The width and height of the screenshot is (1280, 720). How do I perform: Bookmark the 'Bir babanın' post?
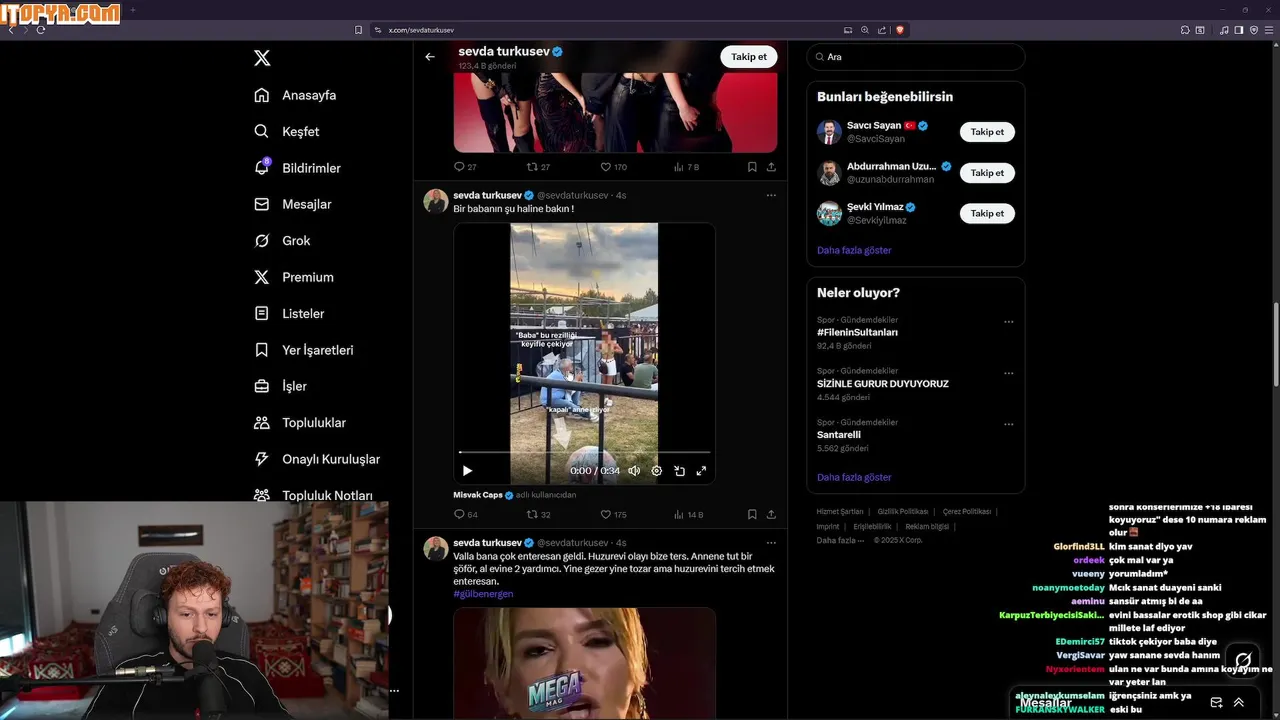[752, 515]
